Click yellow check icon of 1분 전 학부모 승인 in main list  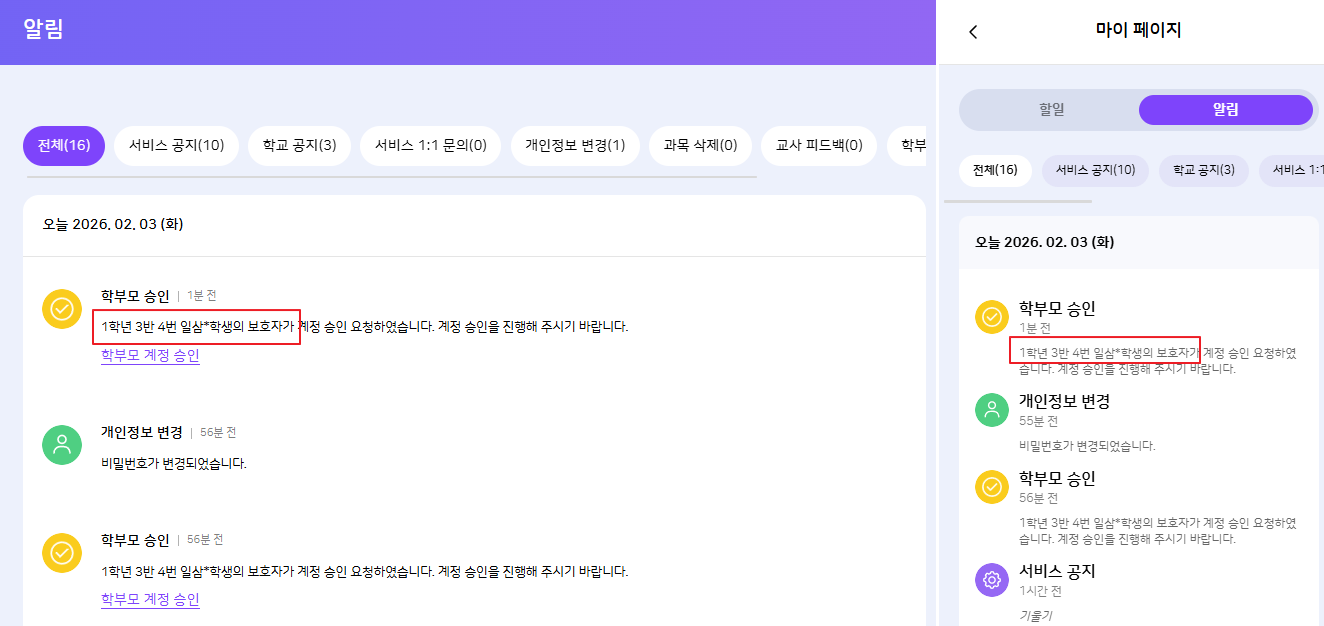pyautogui.click(x=62, y=308)
